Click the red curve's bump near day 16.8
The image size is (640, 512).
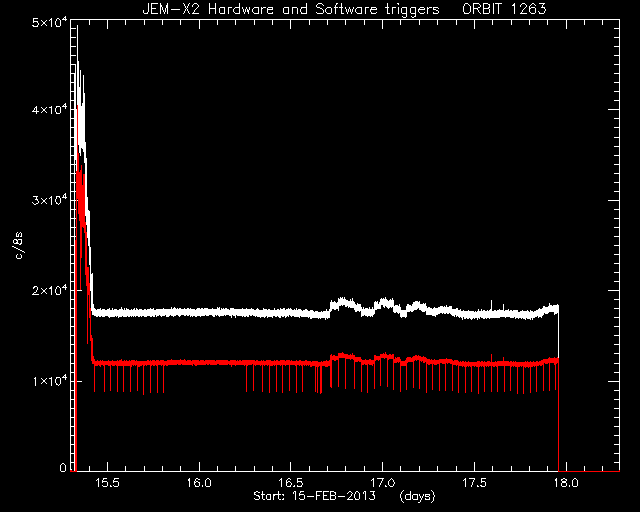(342, 356)
